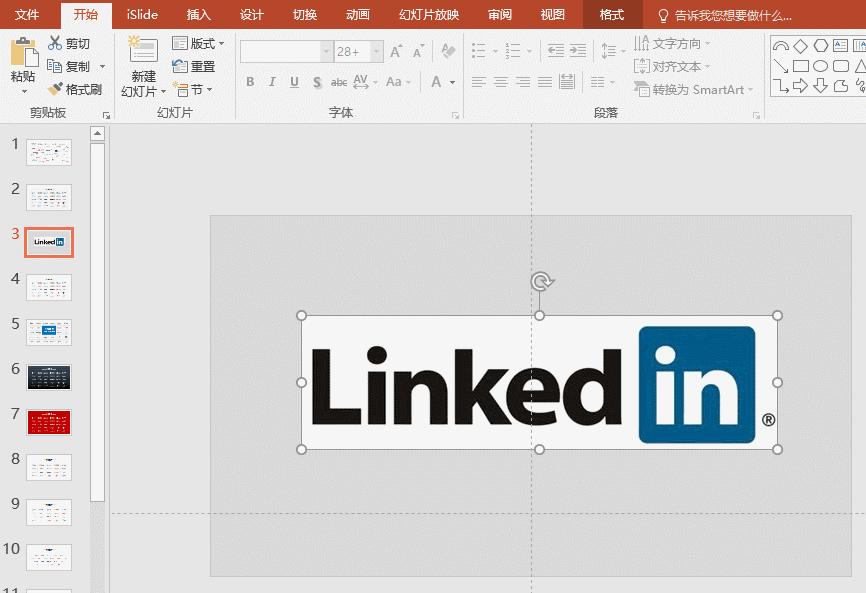The width and height of the screenshot is (866, 593).
Task: Toggle text Shadow (S) formatting
Action: (x=317, y=82)
